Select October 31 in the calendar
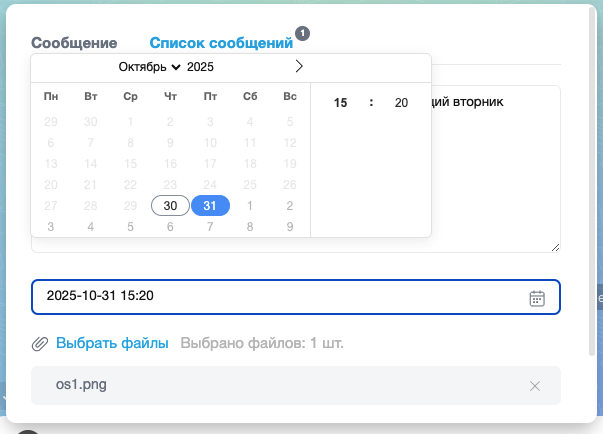This screenshot has height=434, width=603. [x=210, y=205]
